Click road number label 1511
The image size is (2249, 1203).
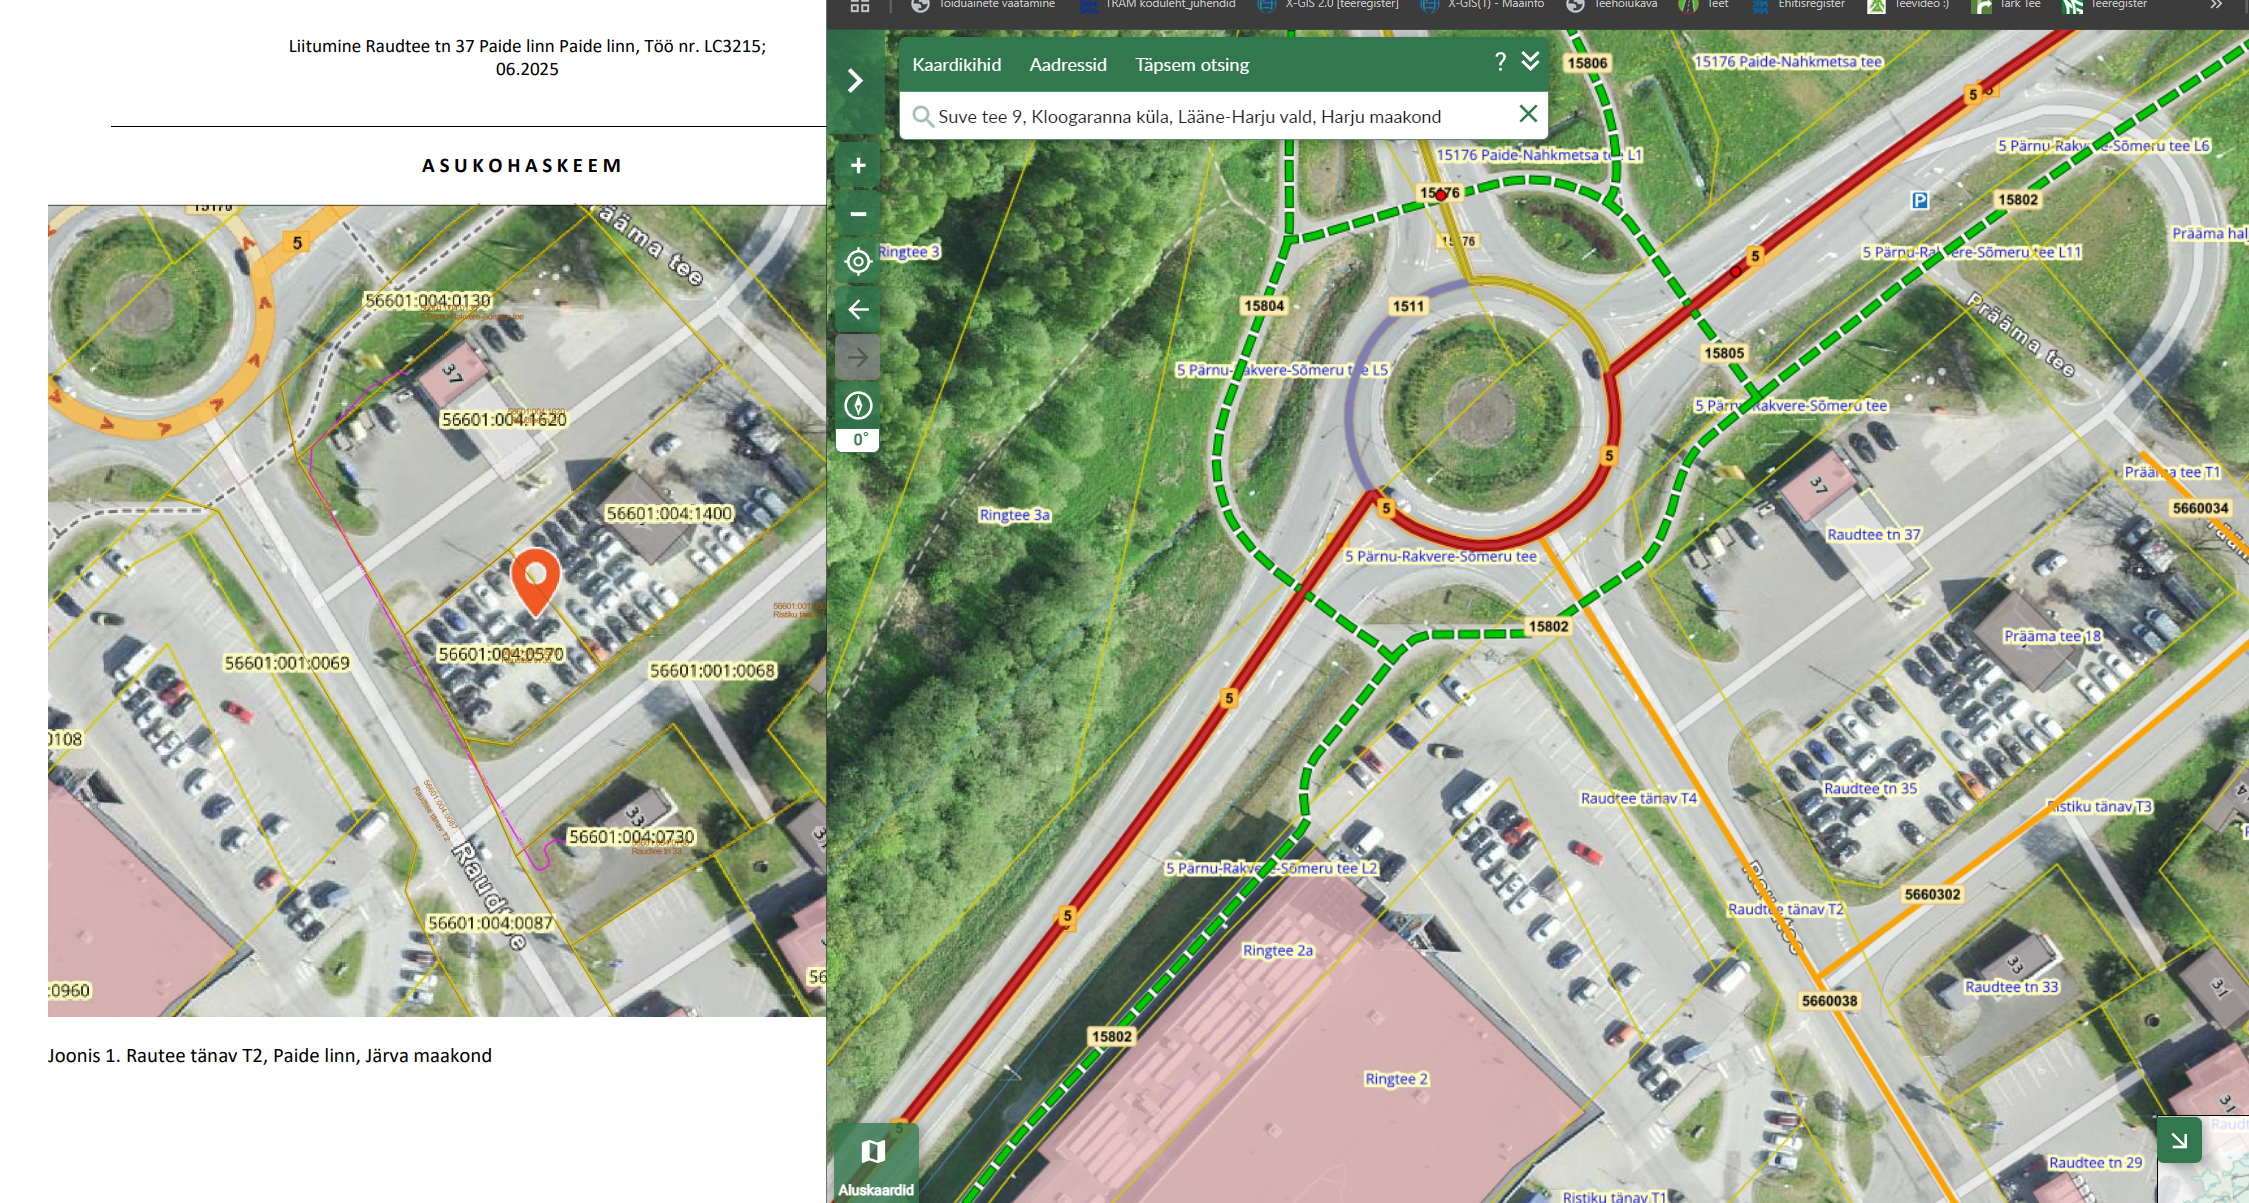(x=1408, y=306)
